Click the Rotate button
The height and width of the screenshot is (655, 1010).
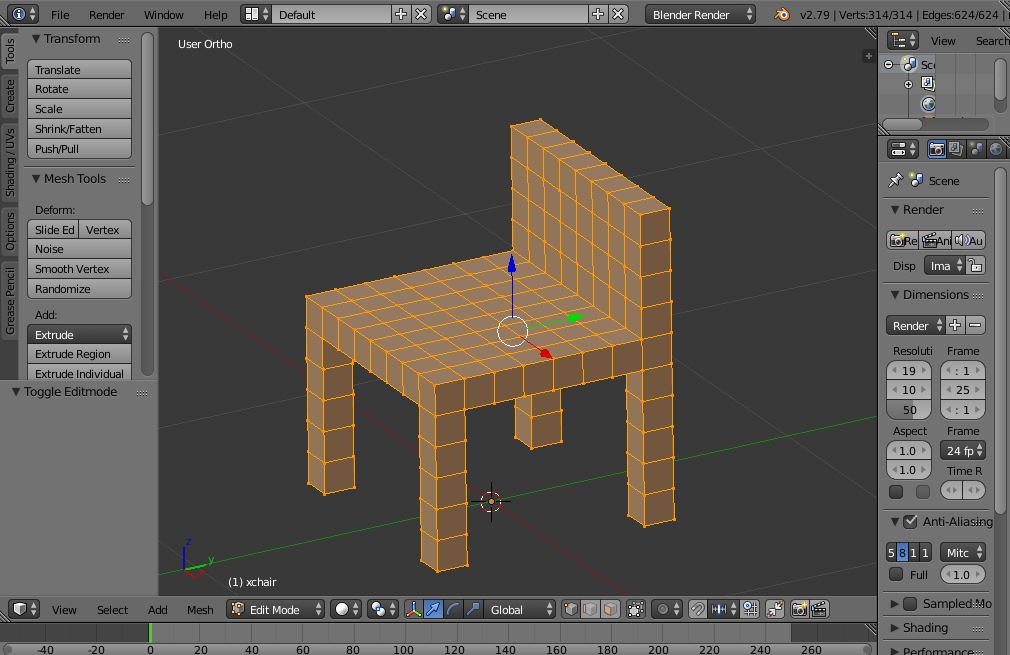(x=79, y=89)
